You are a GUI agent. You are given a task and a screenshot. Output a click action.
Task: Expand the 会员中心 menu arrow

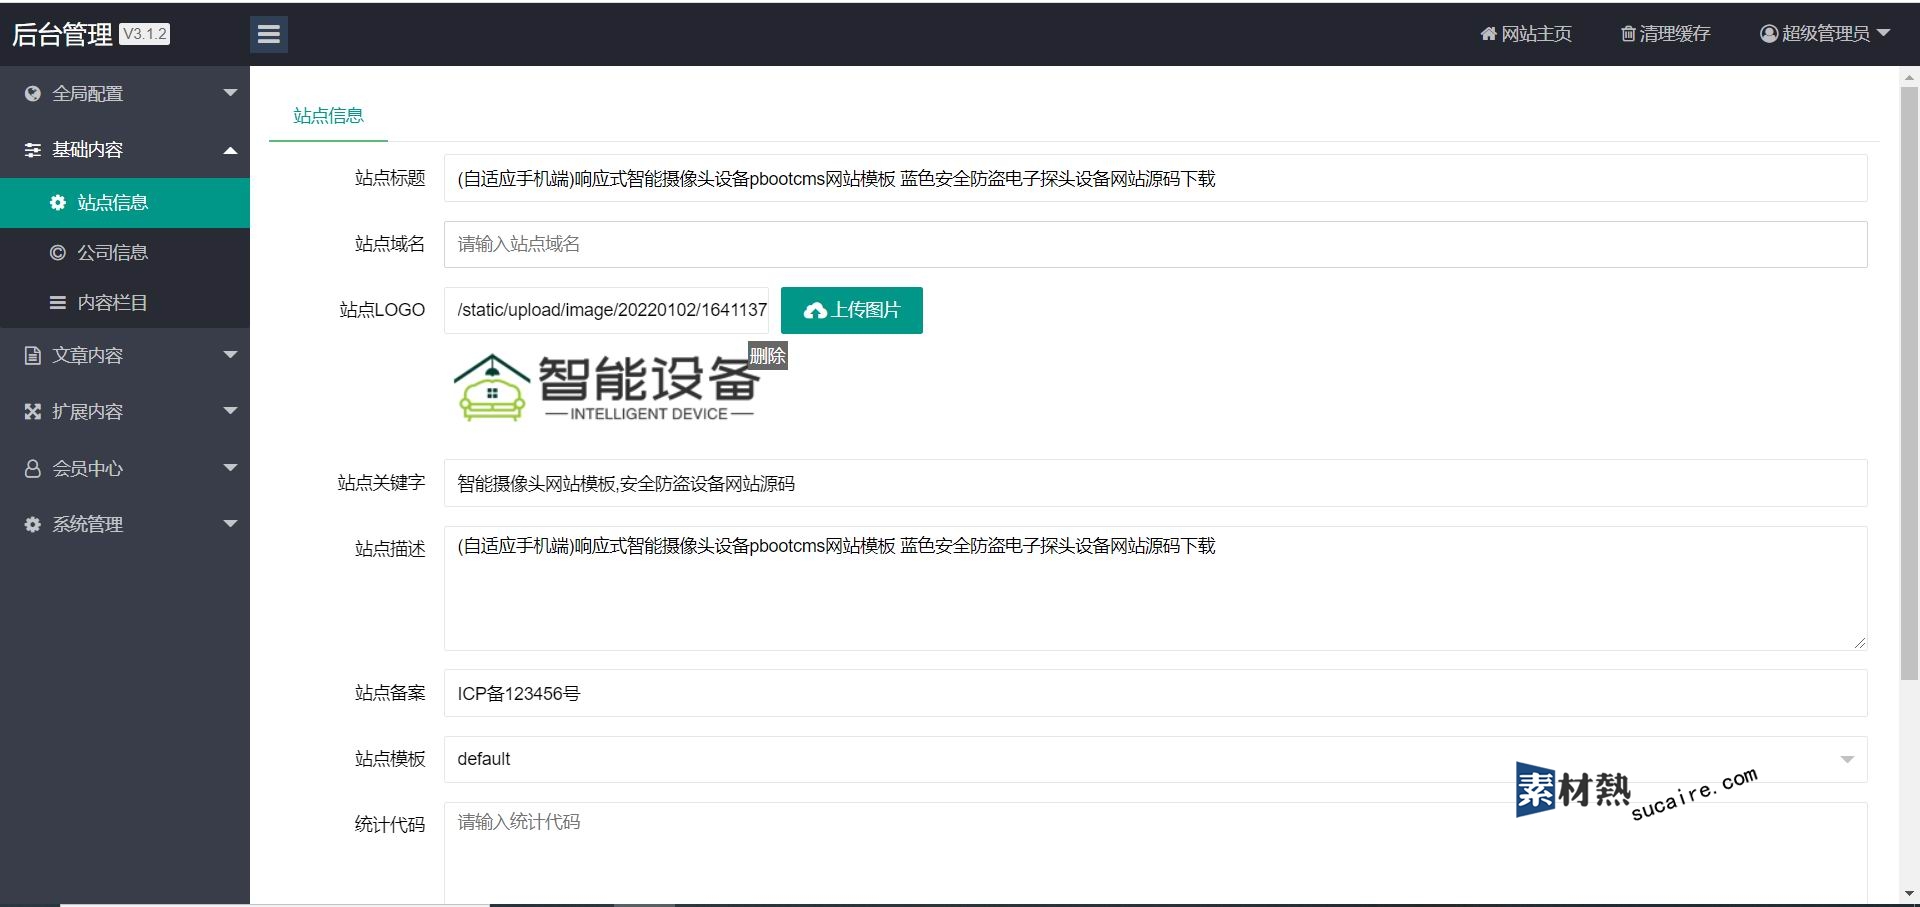(230, 467)
